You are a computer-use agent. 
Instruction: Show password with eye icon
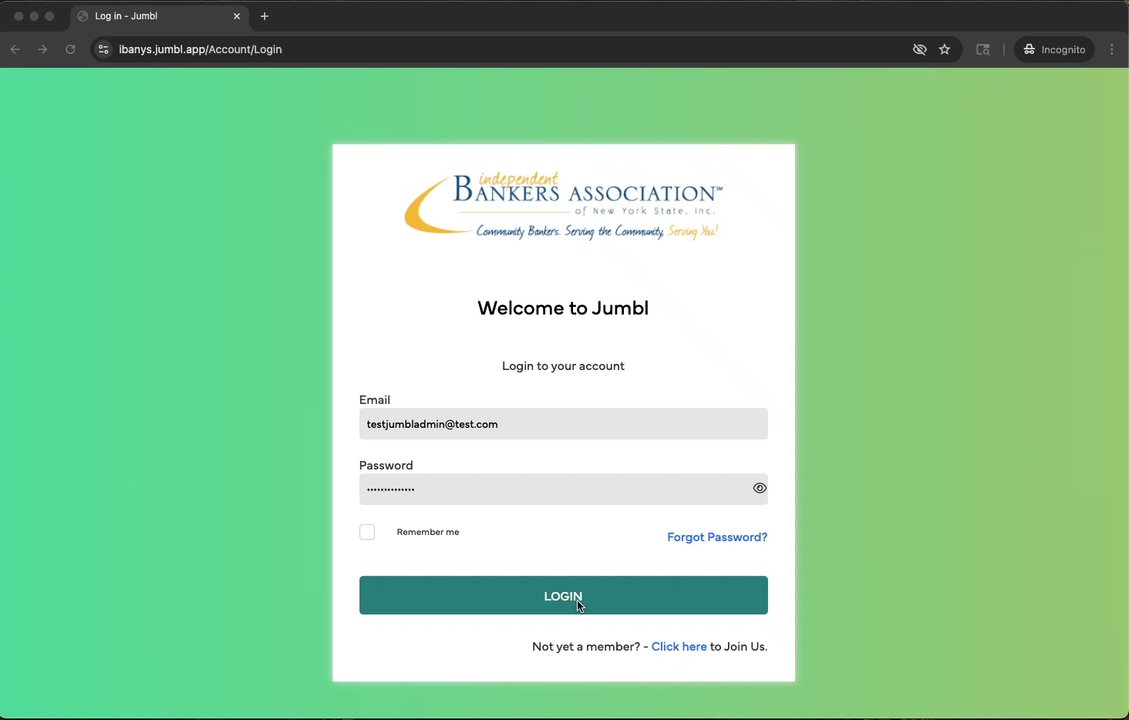759,488
